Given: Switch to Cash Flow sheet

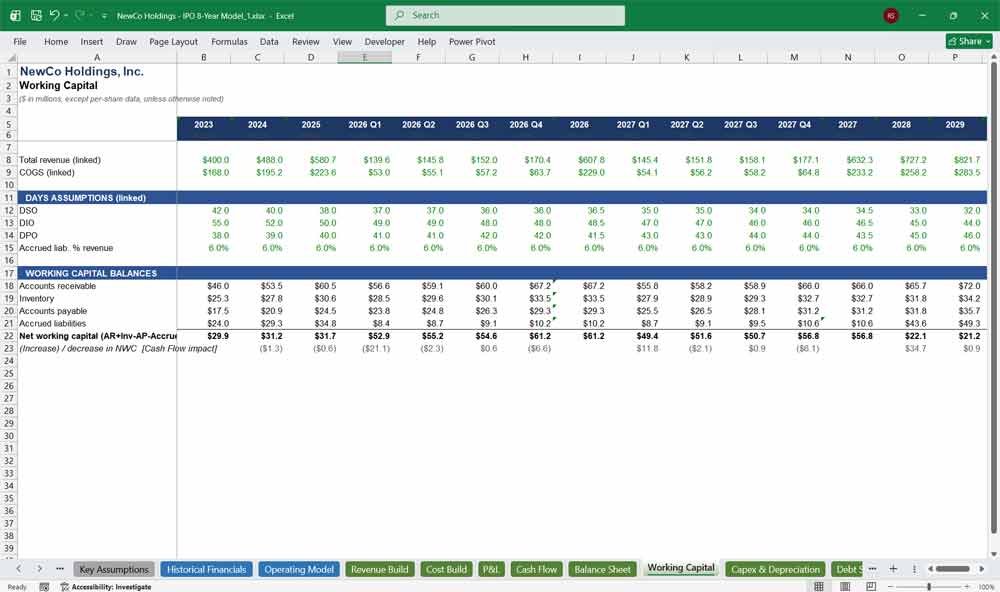Looking at the screenshot, I should (x=536, y=569).
